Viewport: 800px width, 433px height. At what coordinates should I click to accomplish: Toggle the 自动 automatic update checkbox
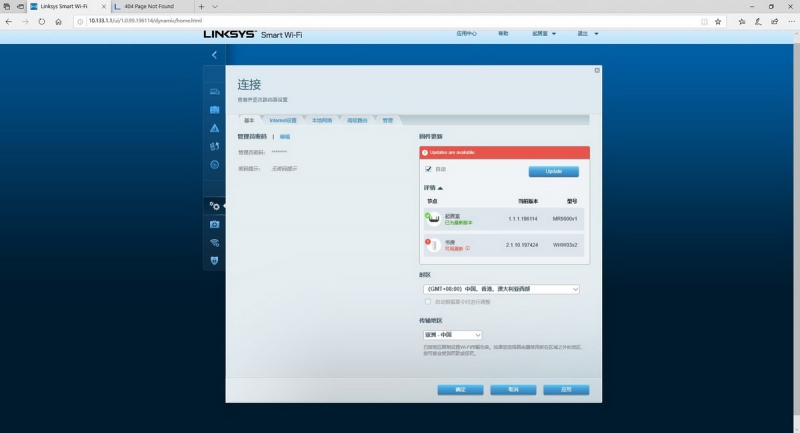[x=428, y=169]
